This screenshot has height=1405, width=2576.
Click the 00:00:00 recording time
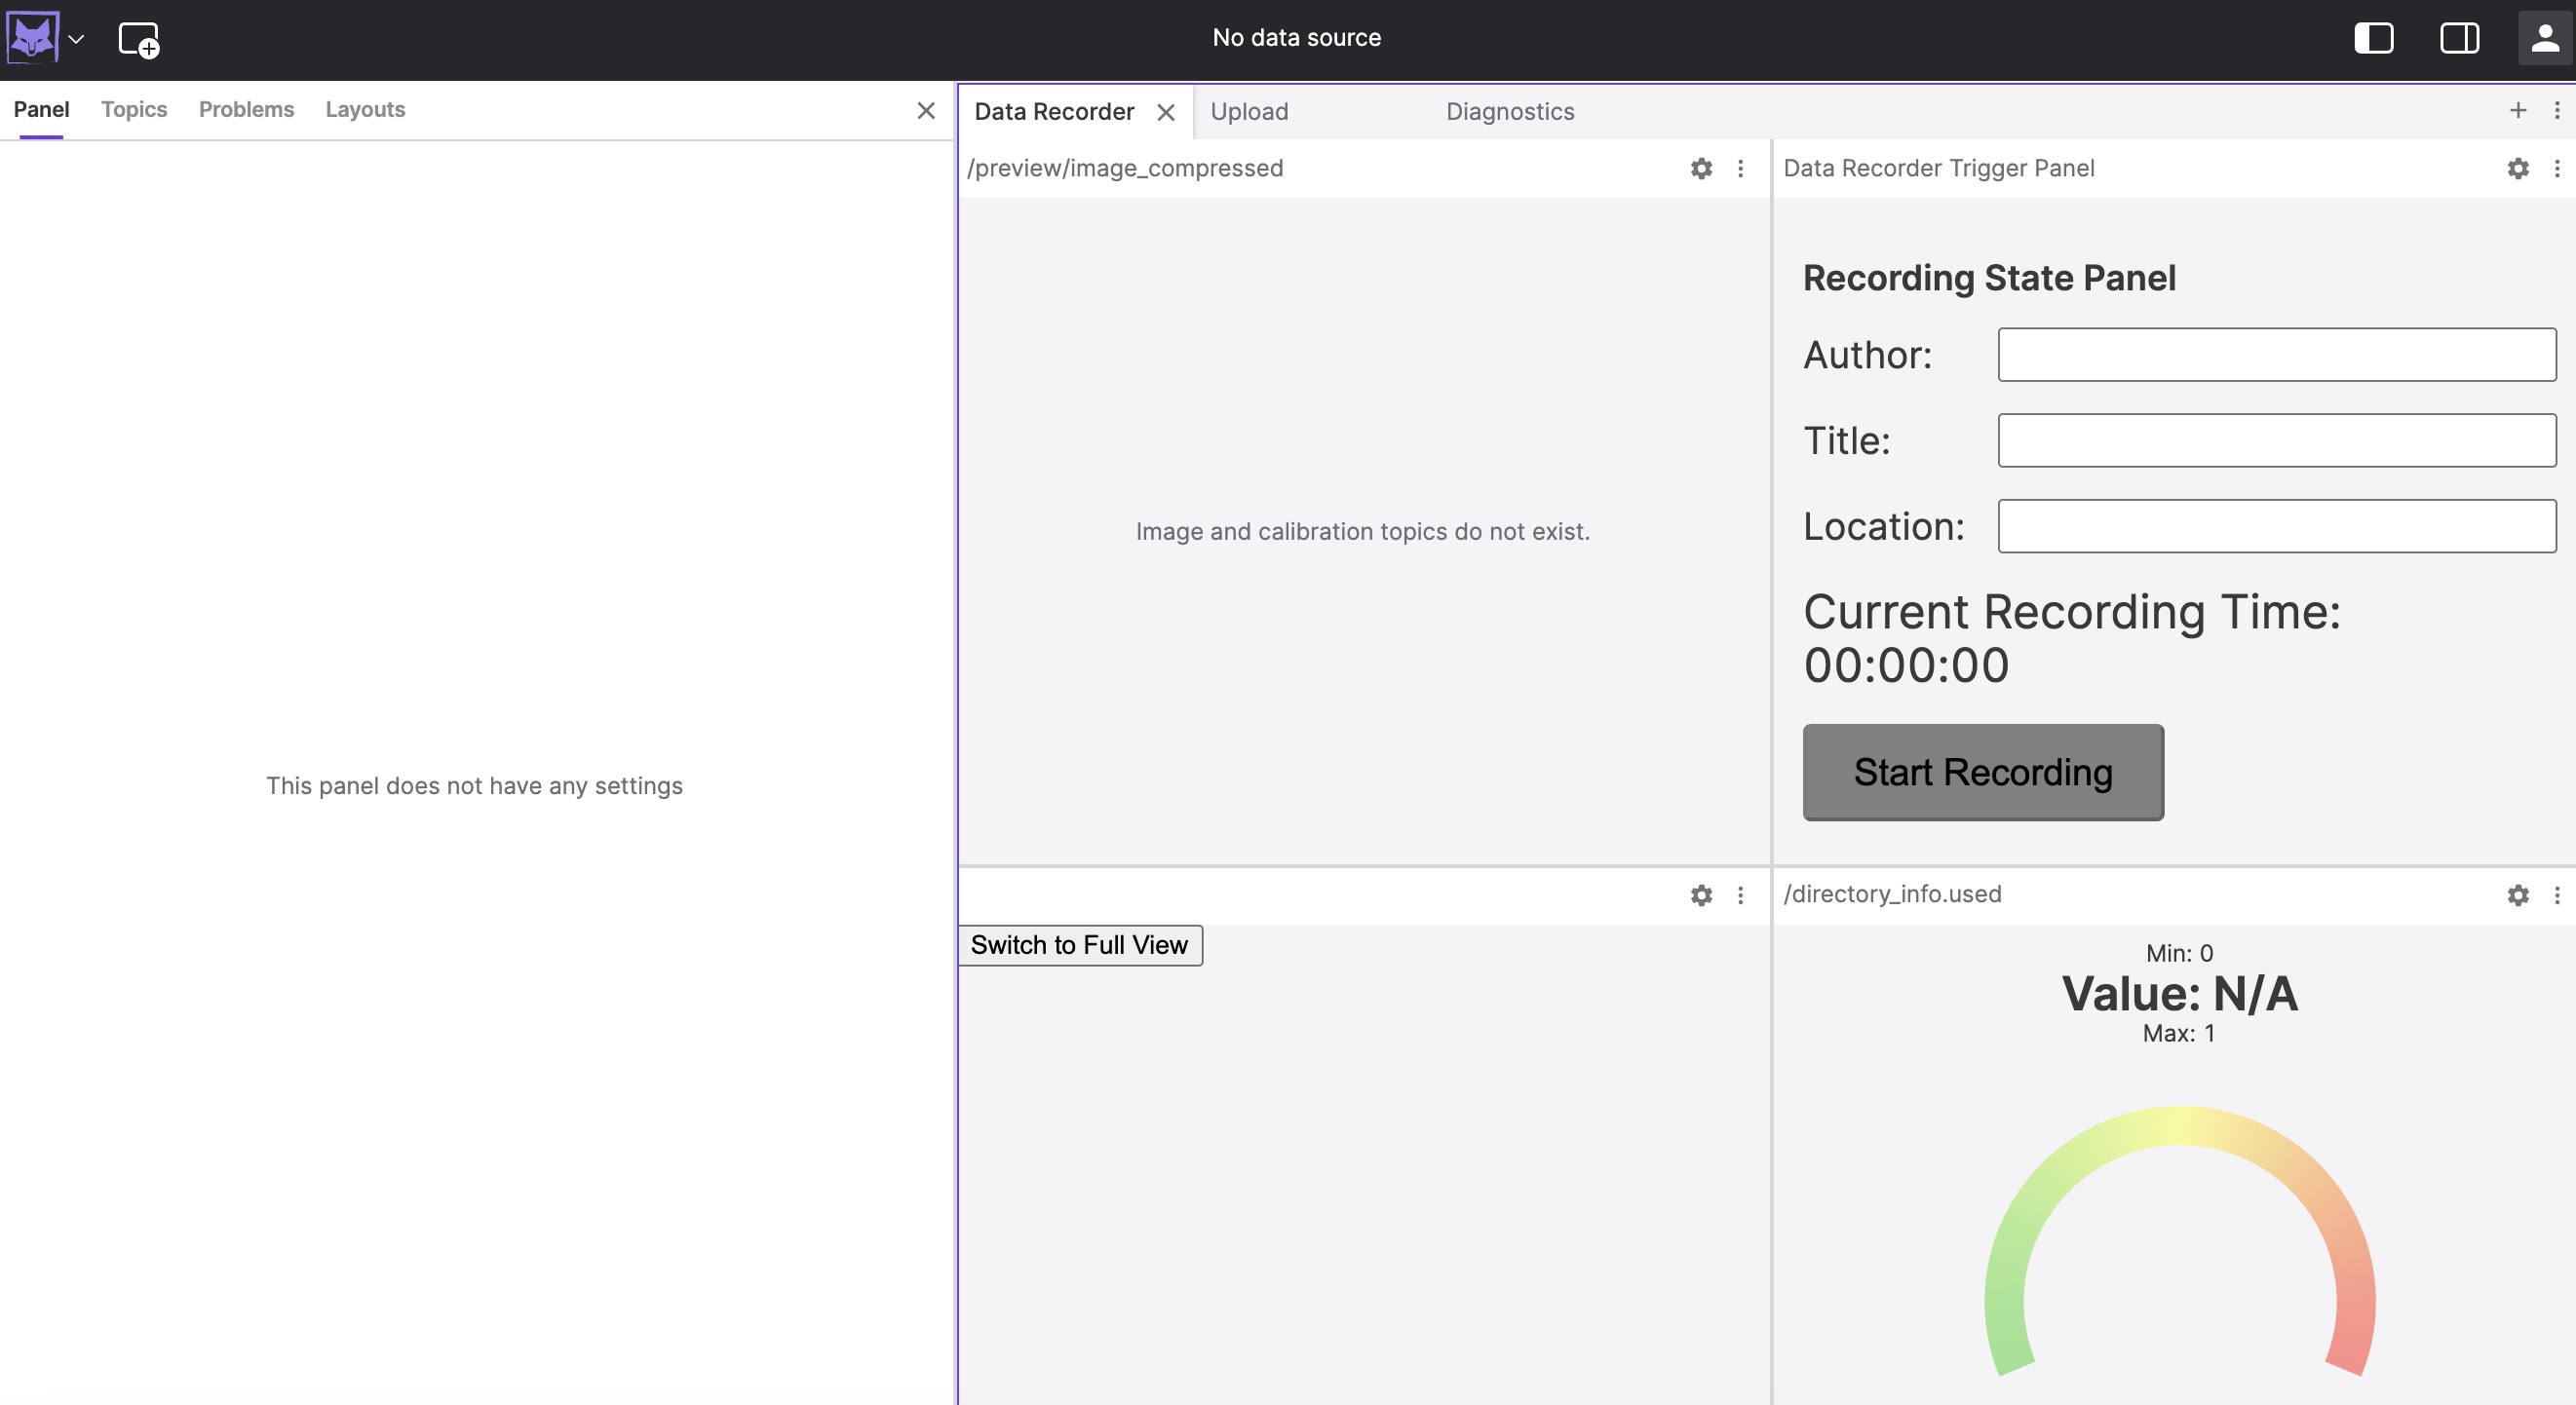point(1906,665)
